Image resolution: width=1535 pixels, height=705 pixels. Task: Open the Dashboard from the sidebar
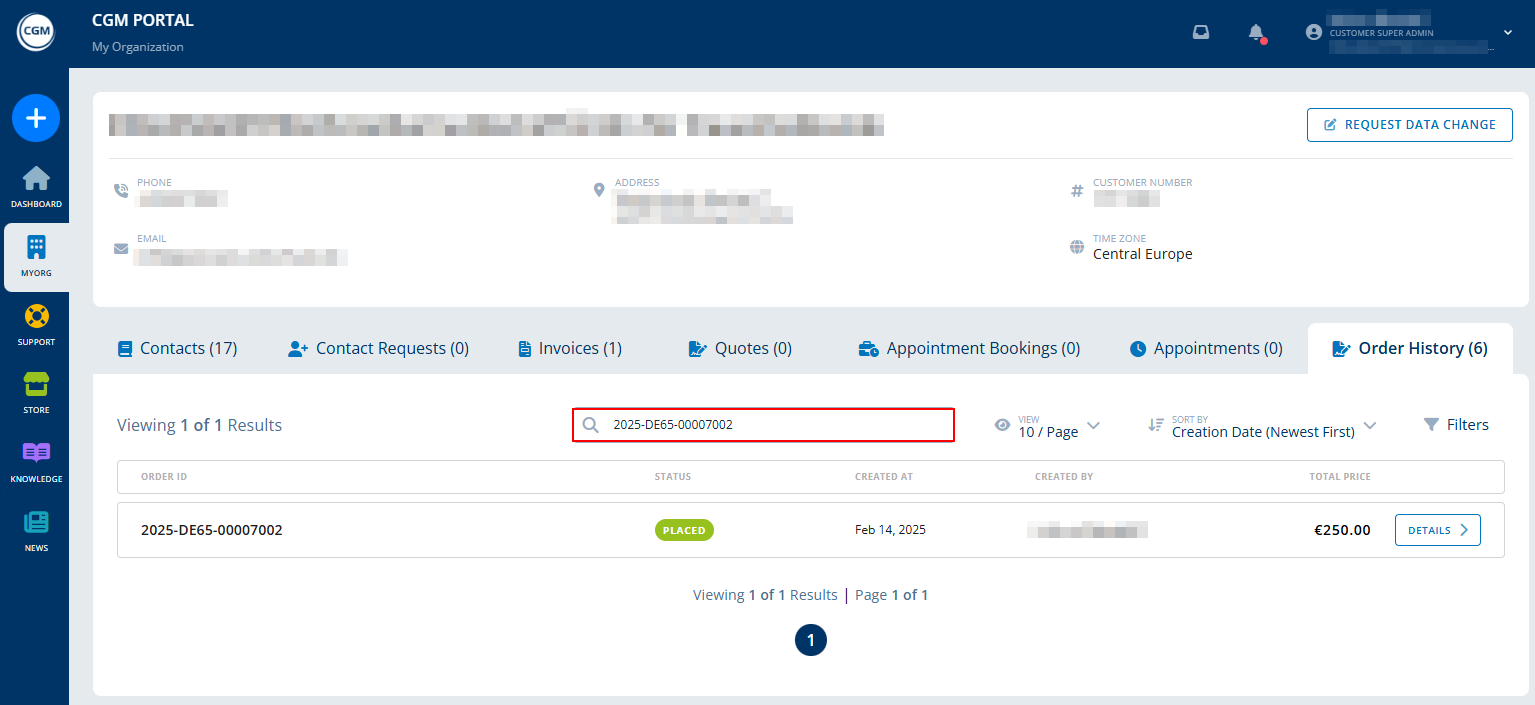(x=36, y=188)
